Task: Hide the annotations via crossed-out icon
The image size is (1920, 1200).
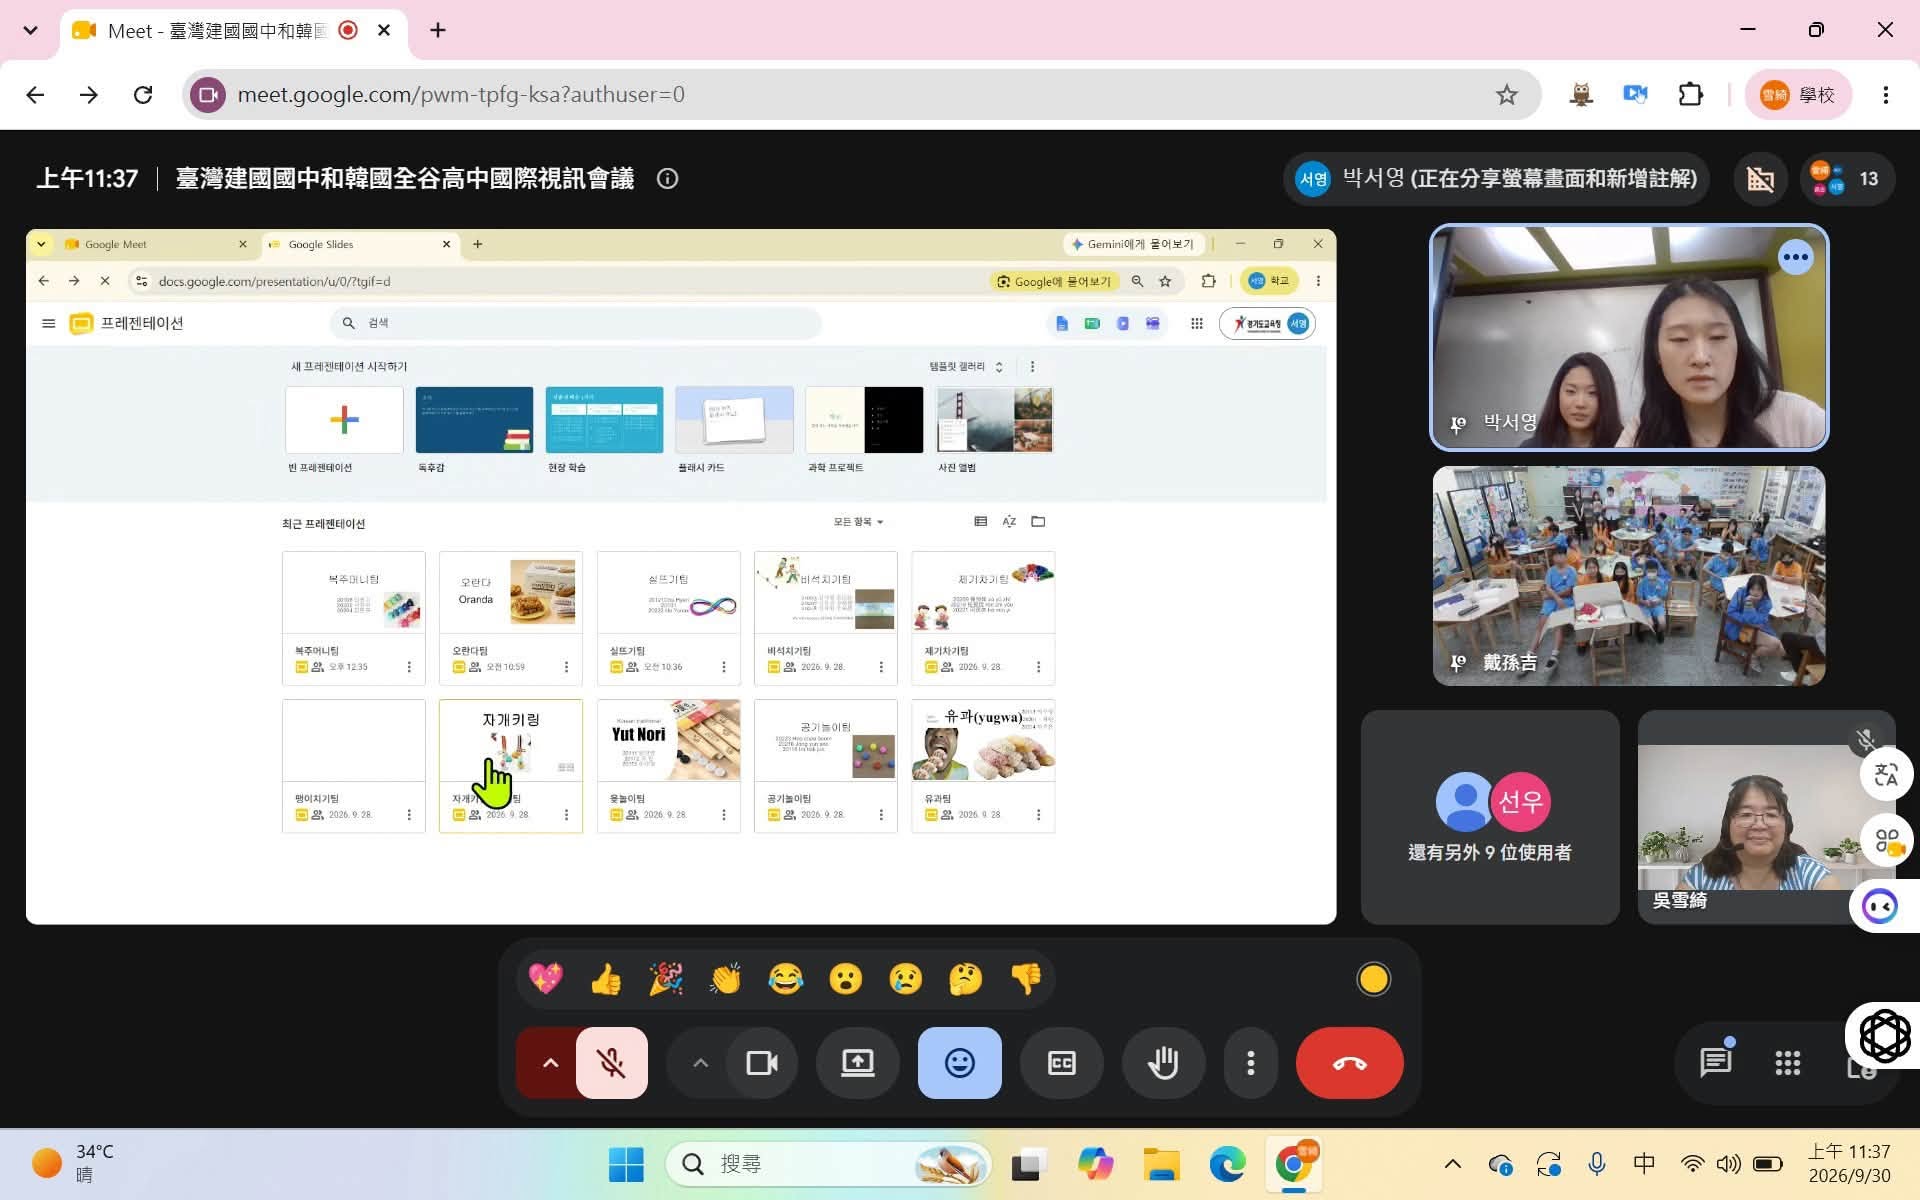Action: [1760, 179]
